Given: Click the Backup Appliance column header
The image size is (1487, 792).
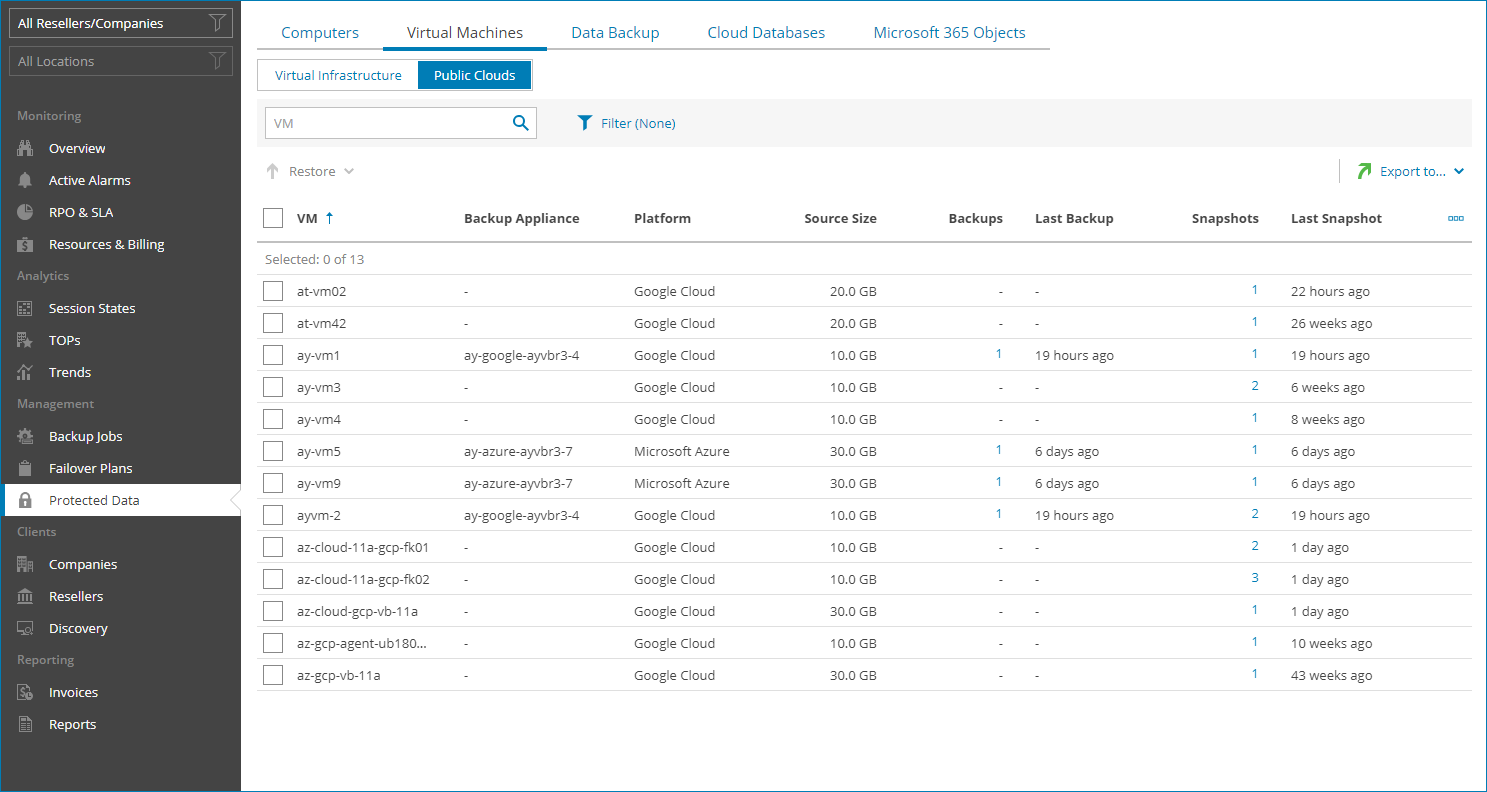Looking at the screenshot, I should [x=521, y=218].
